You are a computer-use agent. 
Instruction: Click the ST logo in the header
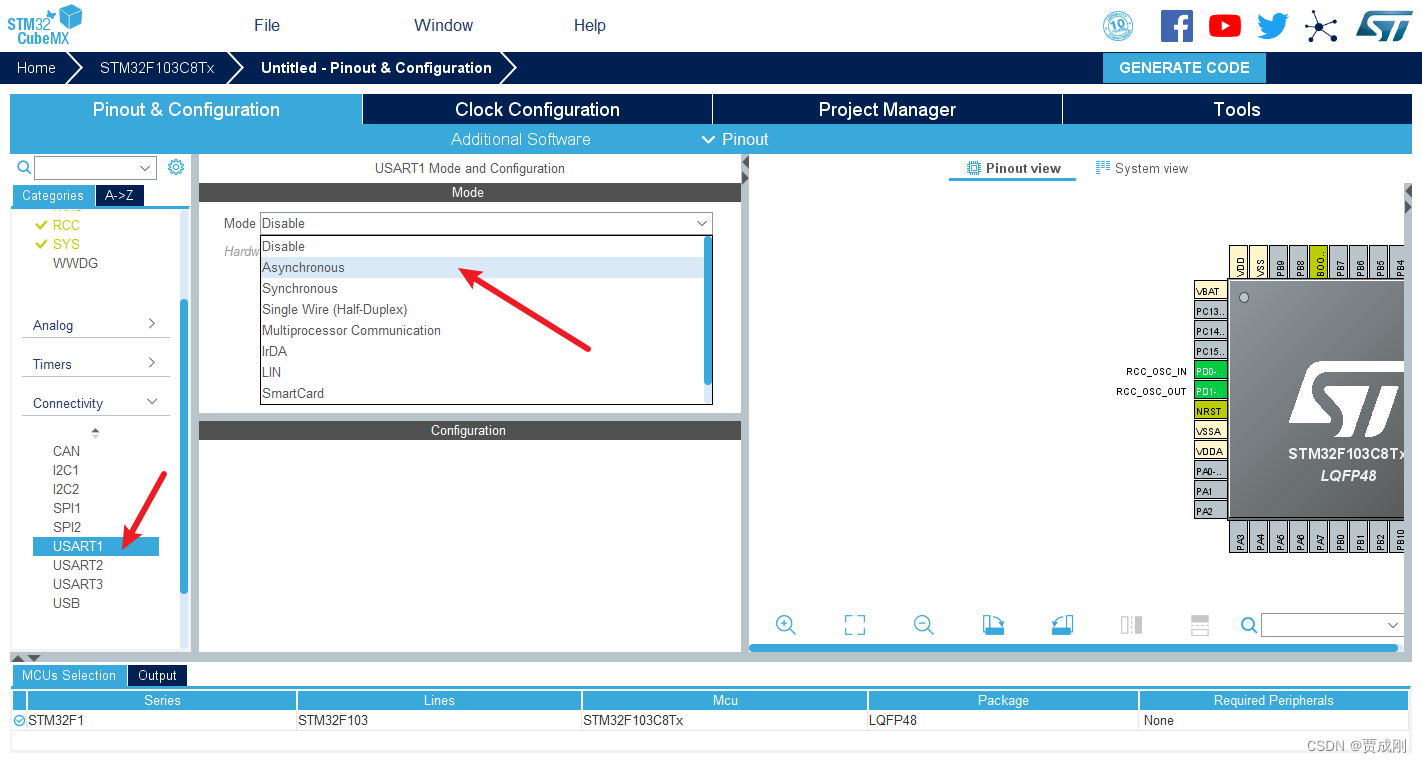pos(1385,26)
